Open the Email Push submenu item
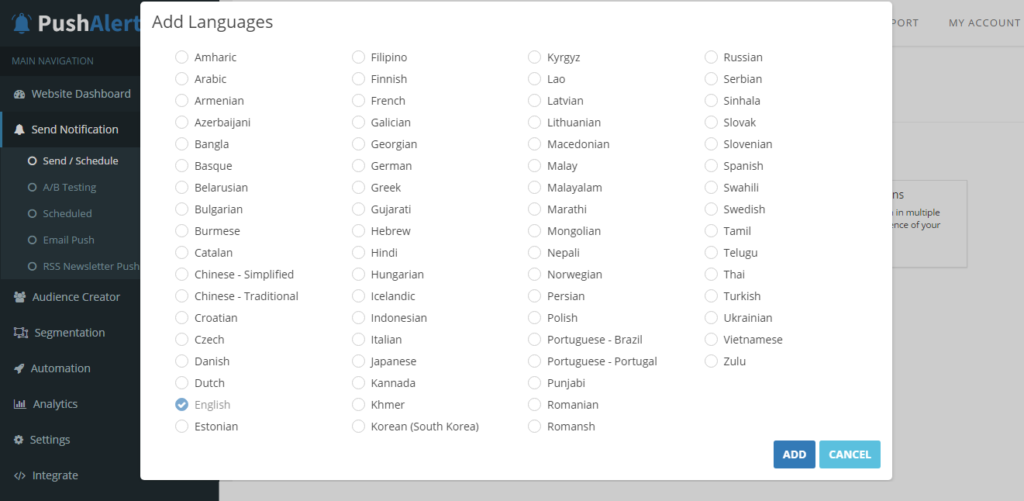The image size is (1024, 501). pos(69,240)
